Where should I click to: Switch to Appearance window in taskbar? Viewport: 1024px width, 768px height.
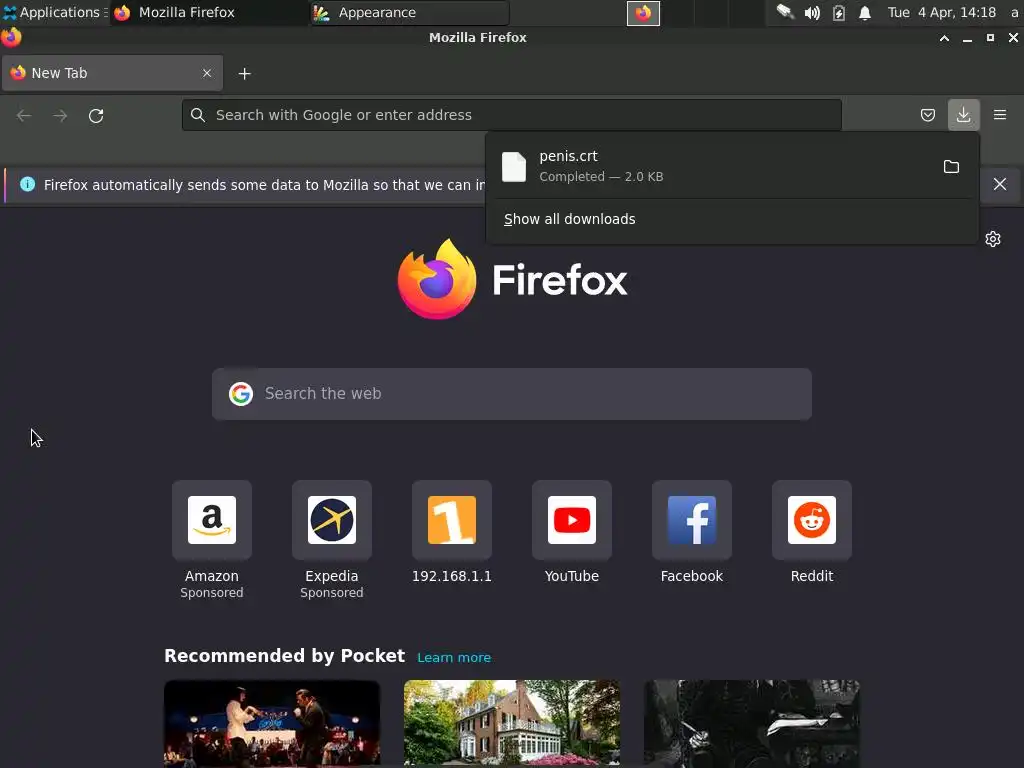(409, 12)
